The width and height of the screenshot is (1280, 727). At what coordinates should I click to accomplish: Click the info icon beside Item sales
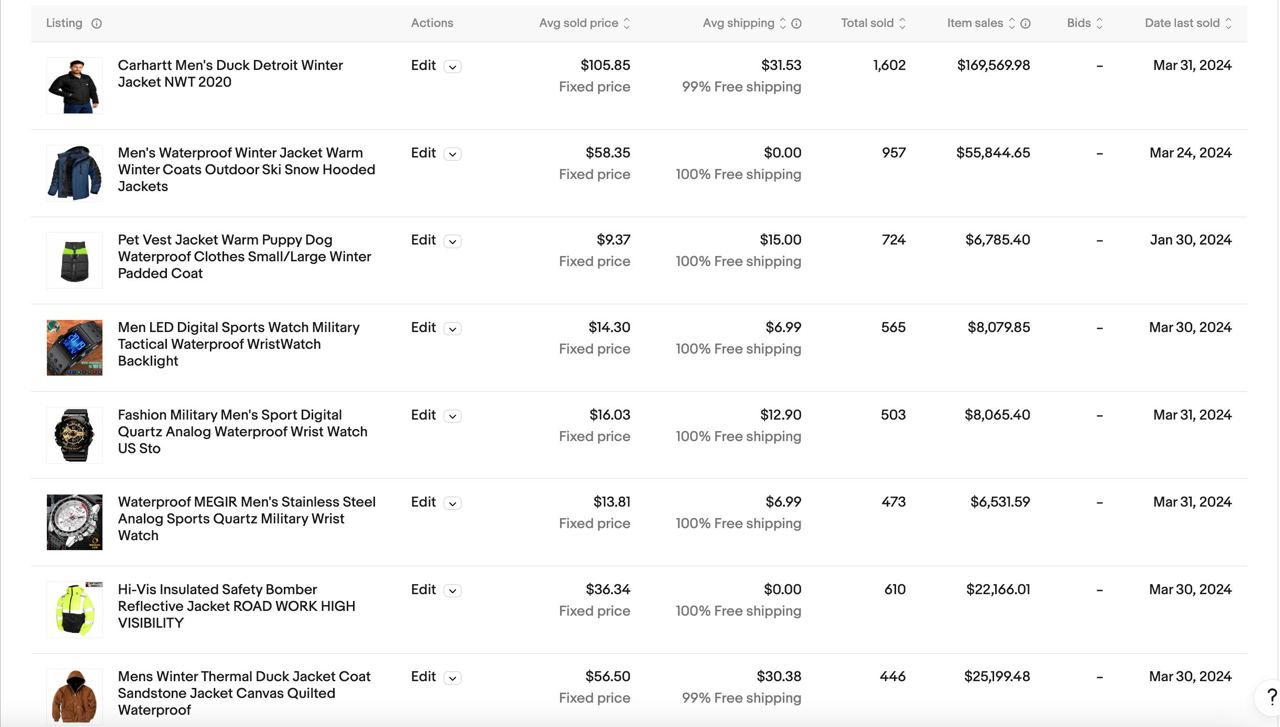pyautogui.click(x=1025, y=23)
